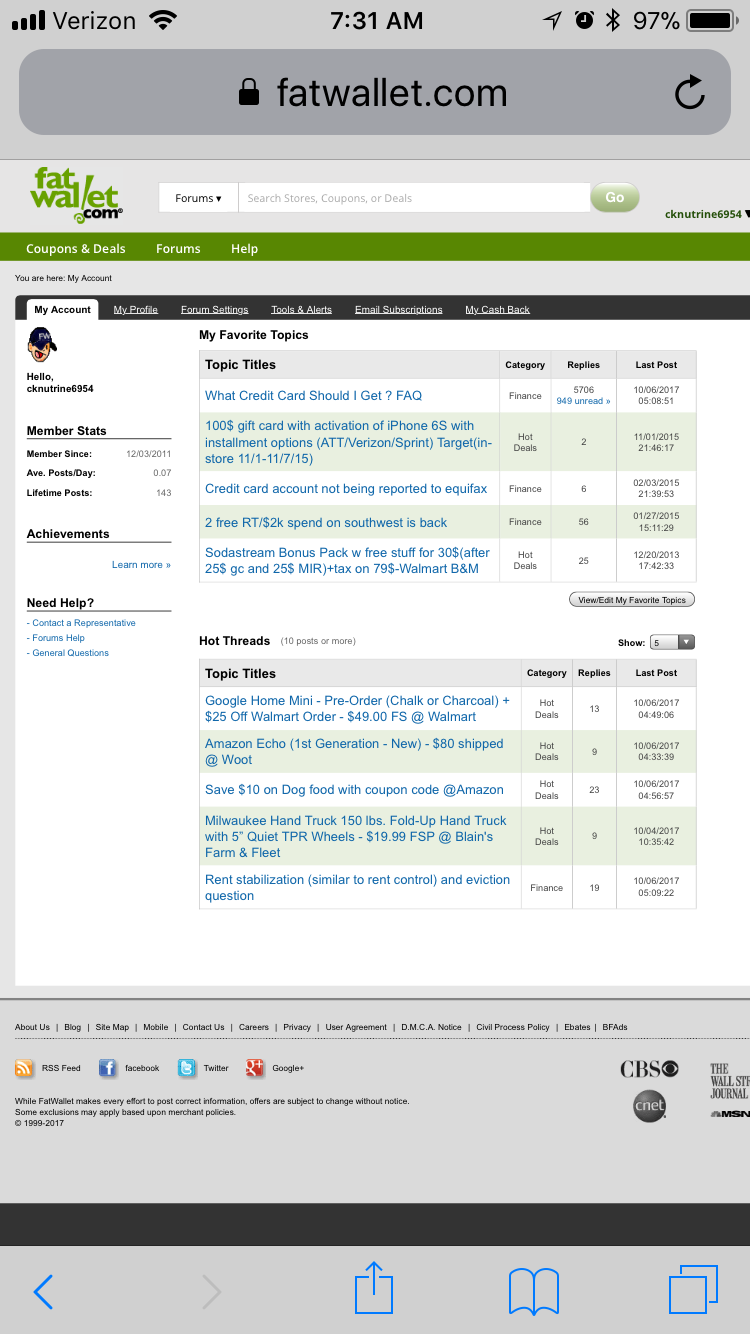Viewport: 750px width, 1334px height.
Task: Open Safari bookmarks book icon
Action: pyautogui.click(x=533, y=1291)
